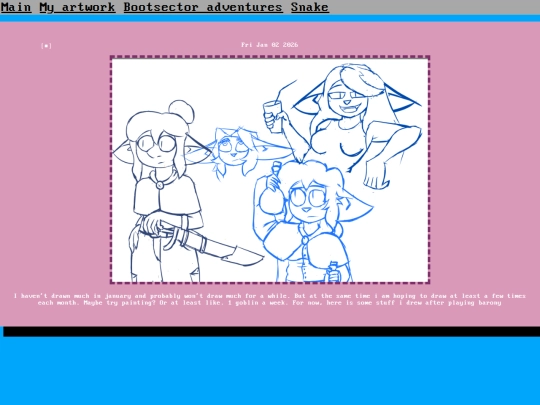
Task: Go to My artwork page
Action: tap(77, 7)
